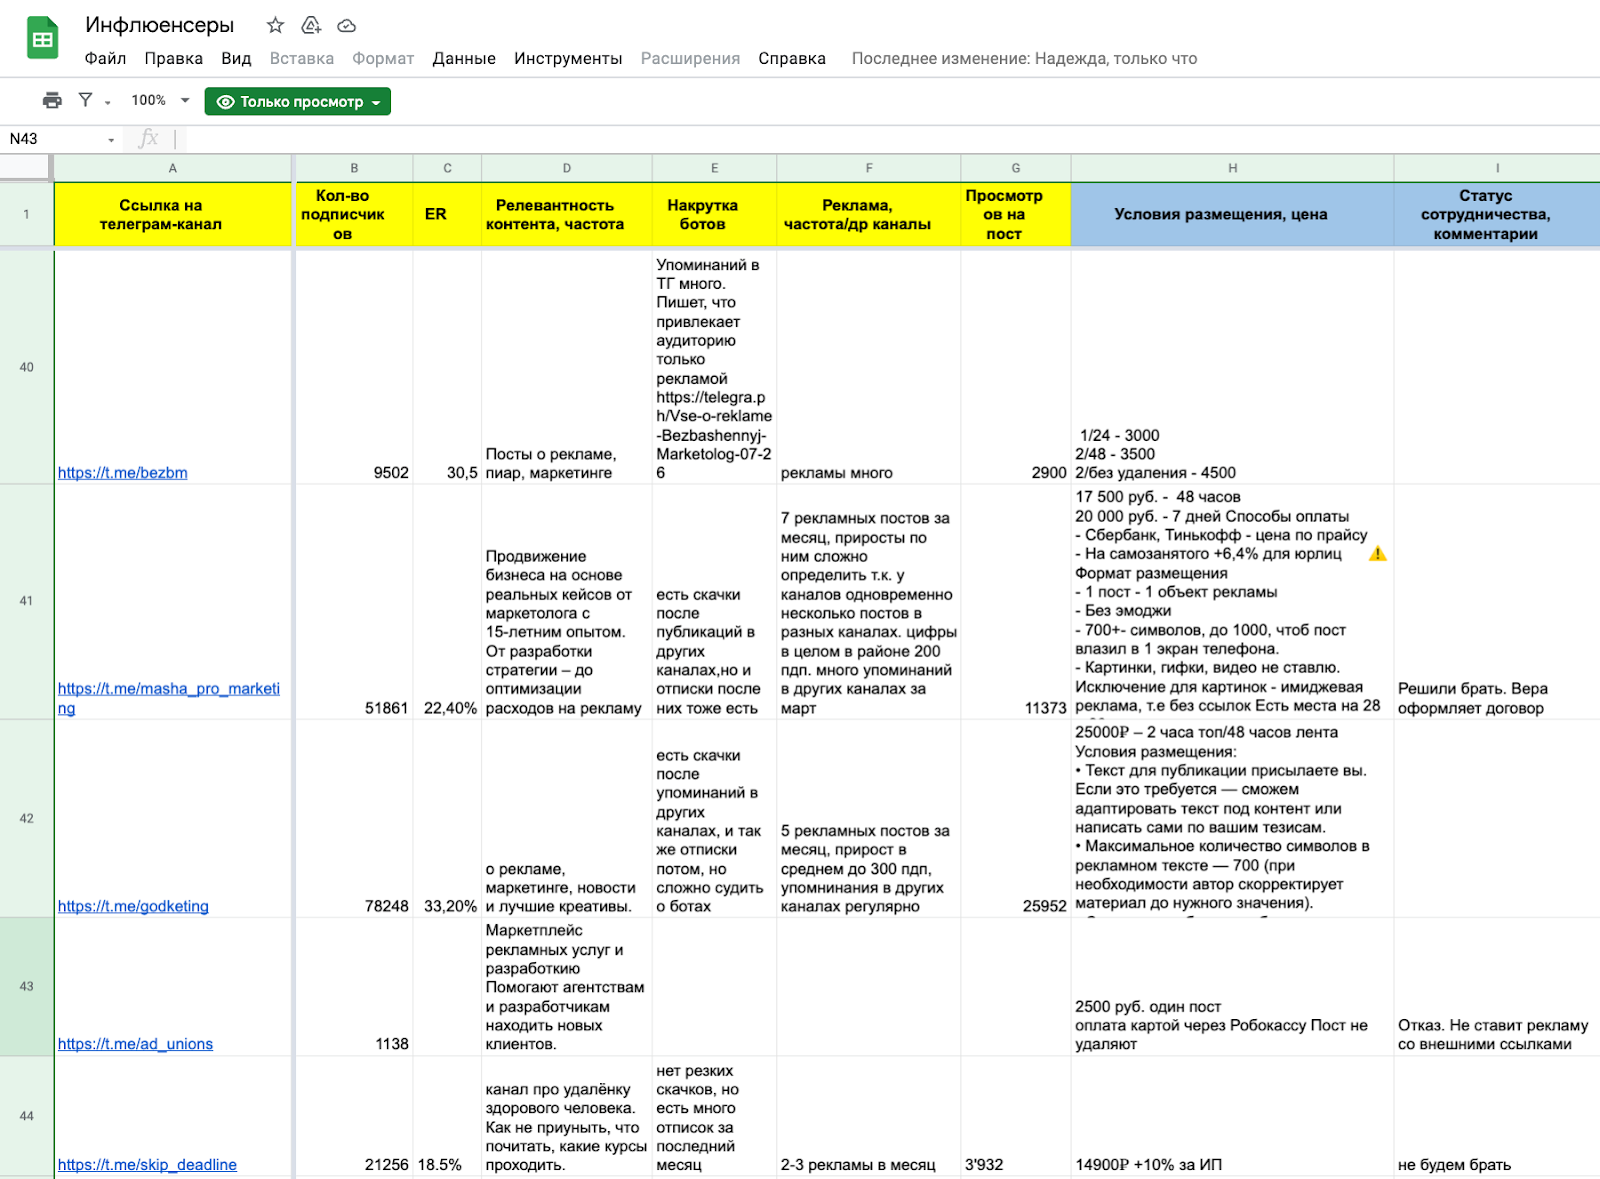This screenshot has width=1600, height=1179.
Task: Select column B header
Action: [x=354, y=168]
